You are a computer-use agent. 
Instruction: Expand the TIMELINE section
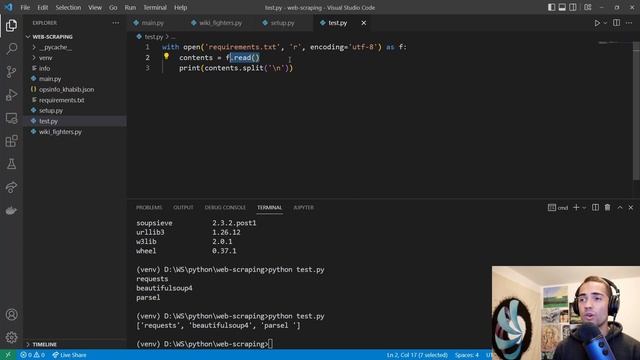(x=44, y=344)
